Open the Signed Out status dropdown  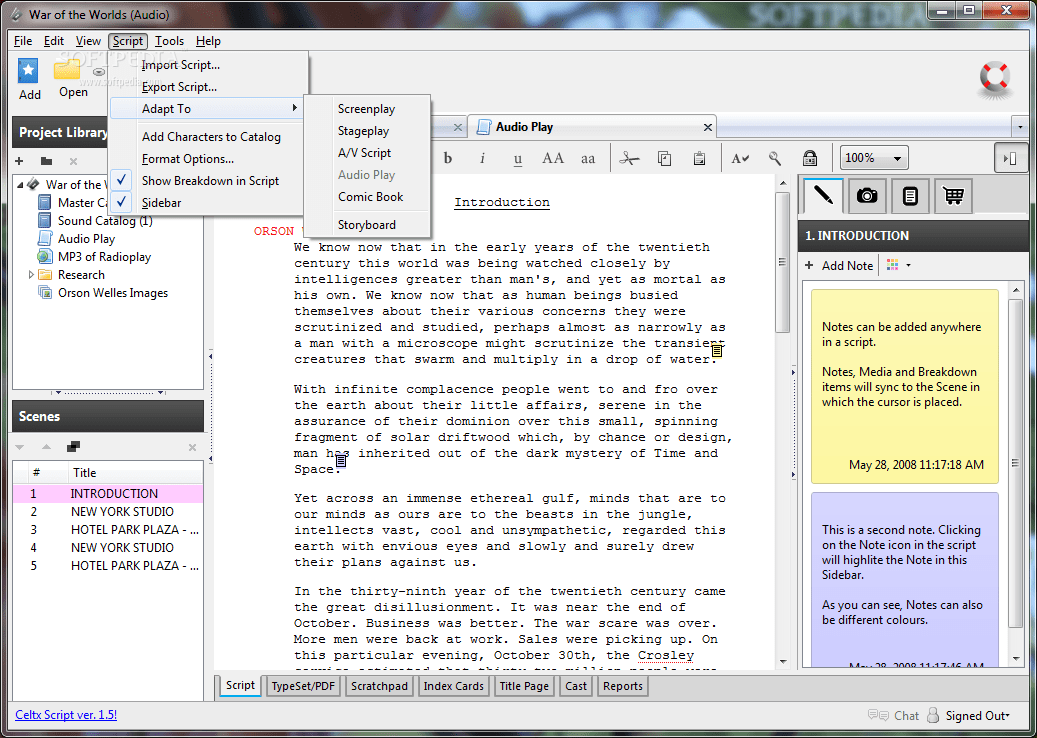pyautogui.click(x=977, y=716)
